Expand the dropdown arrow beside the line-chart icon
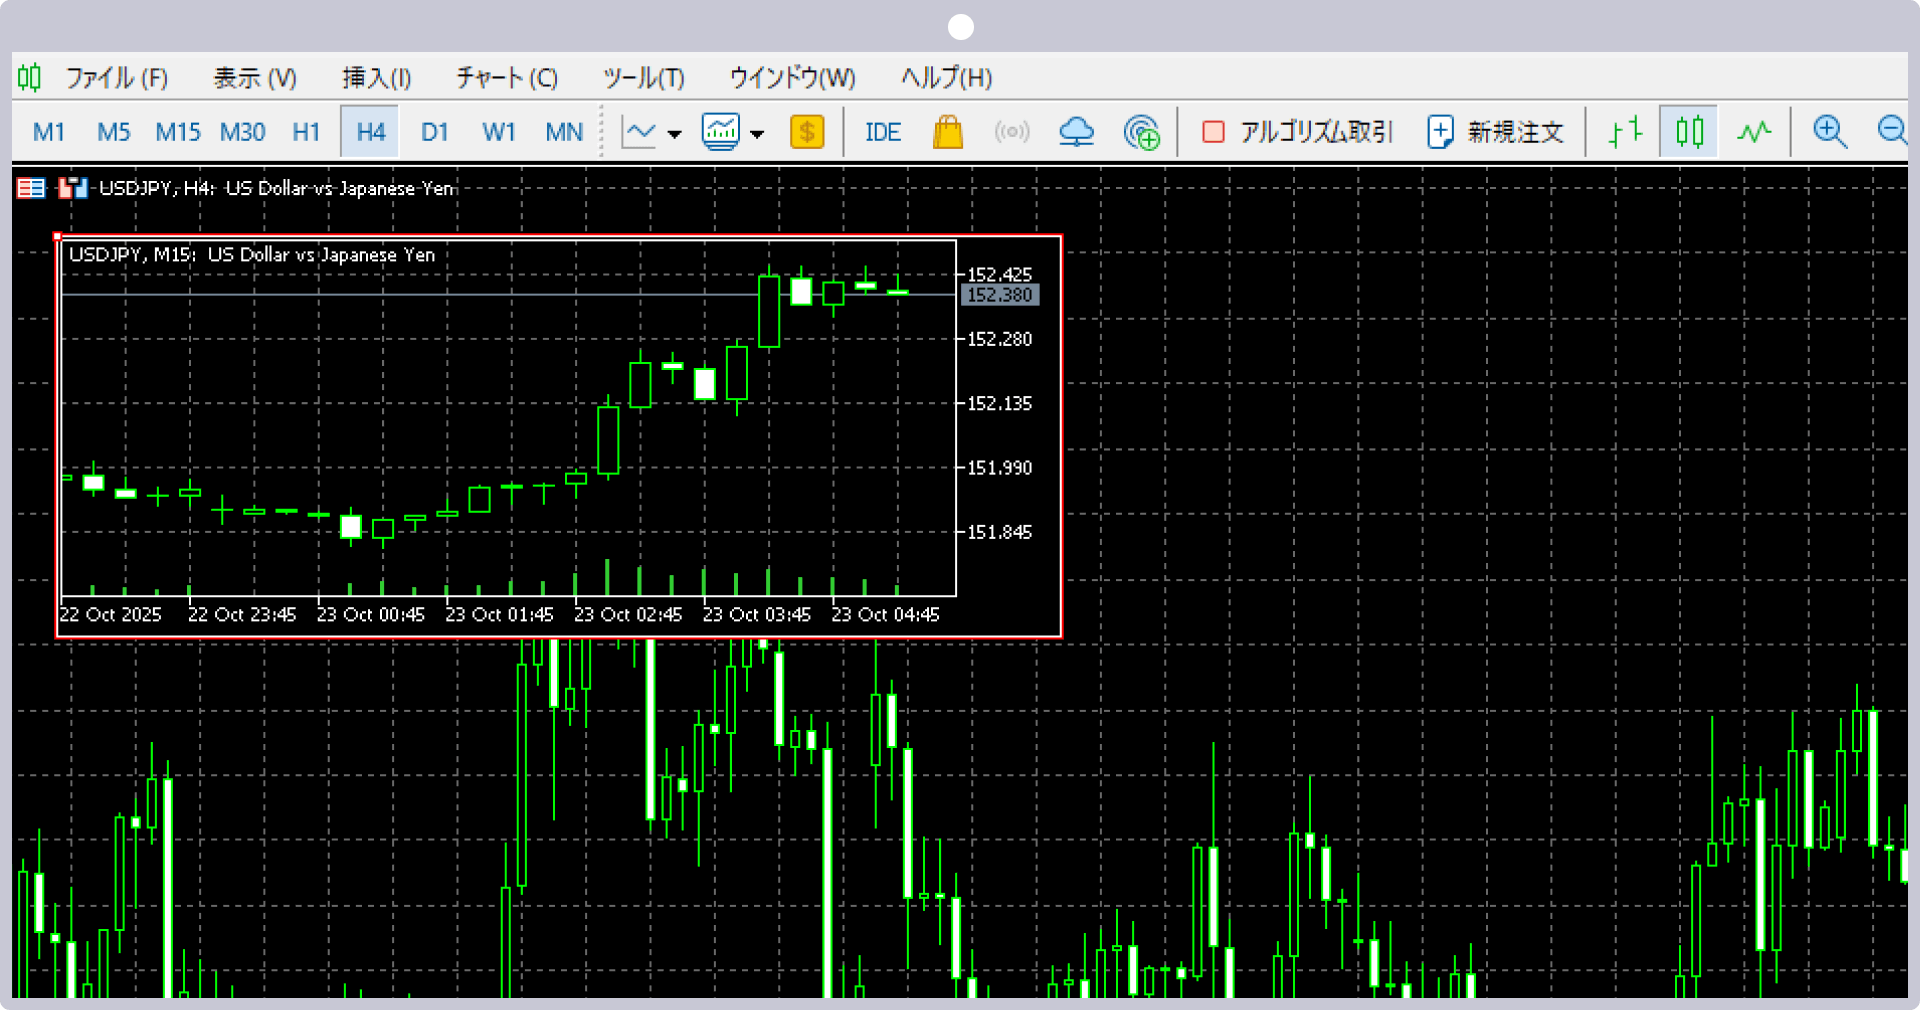 pyautogui.click(x=675, y=134)
